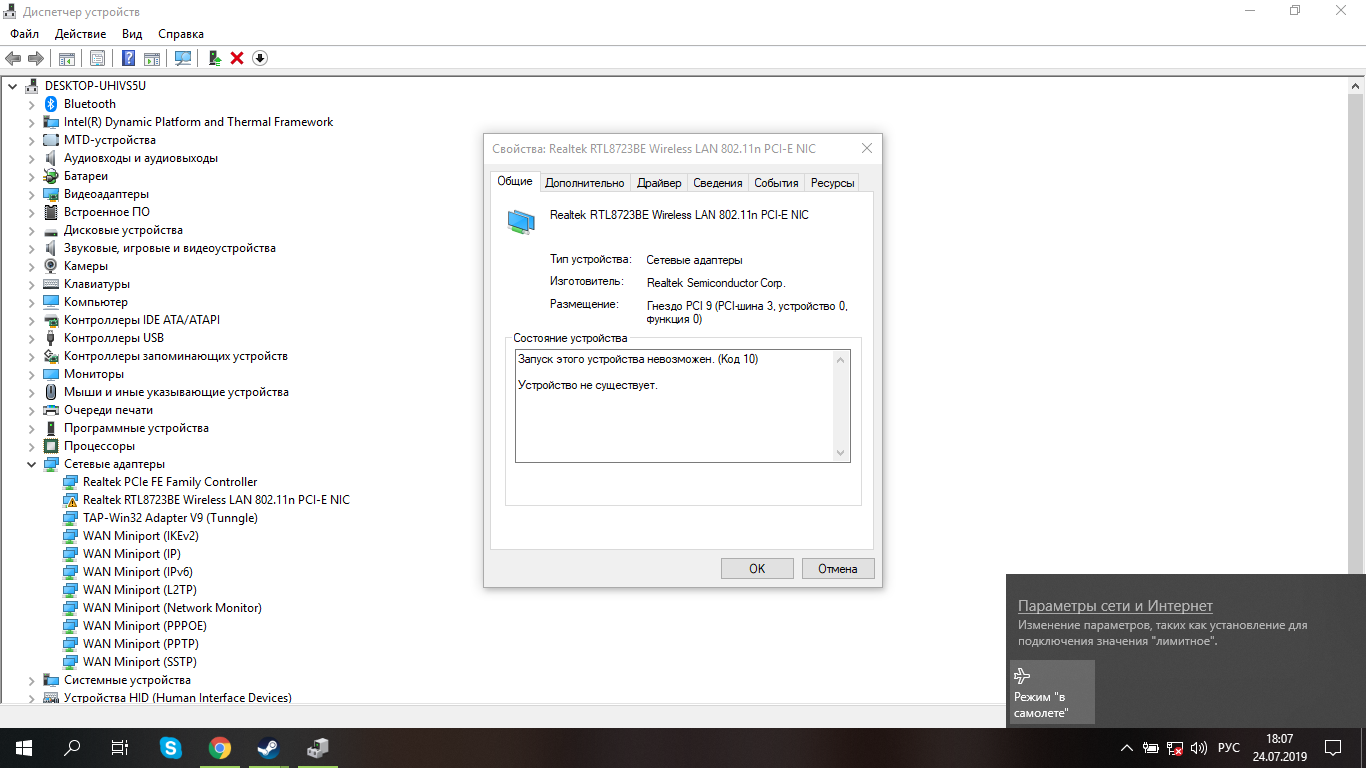Open the Файл menu

(x=25, y=34)
